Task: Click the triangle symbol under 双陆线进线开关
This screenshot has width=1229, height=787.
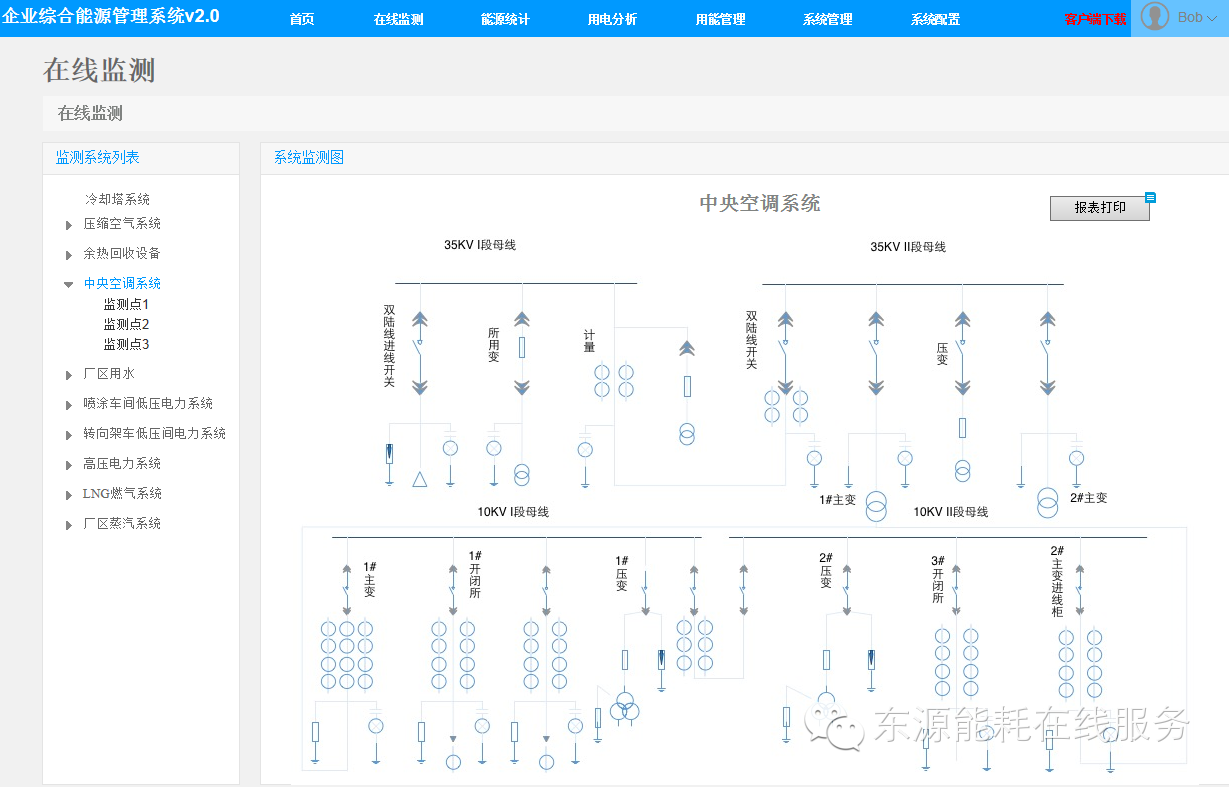Action: tap(420, 479)
